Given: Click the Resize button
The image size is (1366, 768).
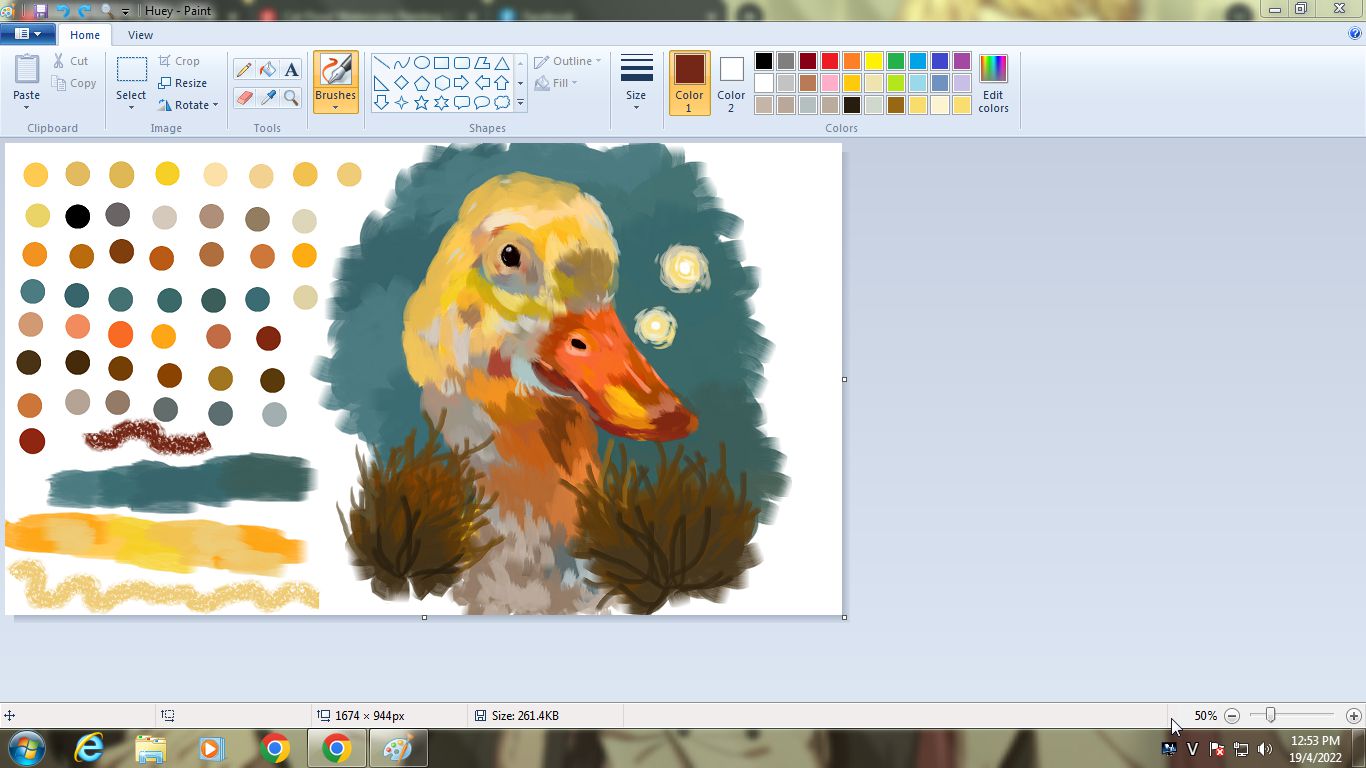Looking at the screenshot, I should pyautogui.click(x=183, y=83).
